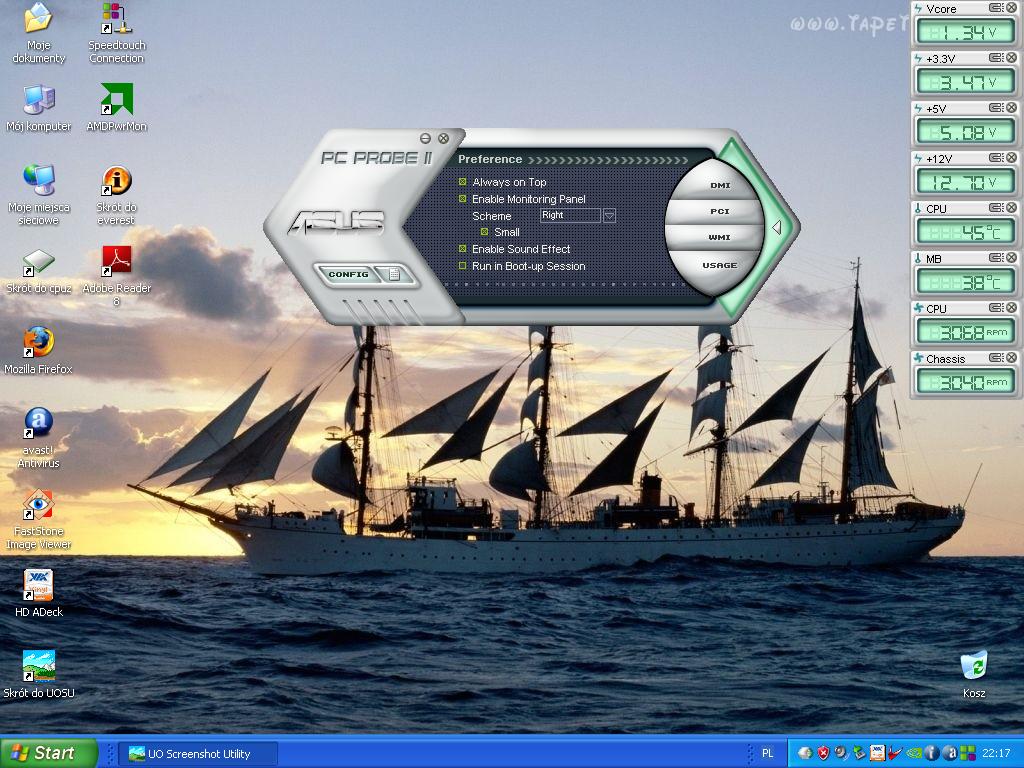
Task: Open the Scheme dropdown arrow
Action: pos(609,215)
